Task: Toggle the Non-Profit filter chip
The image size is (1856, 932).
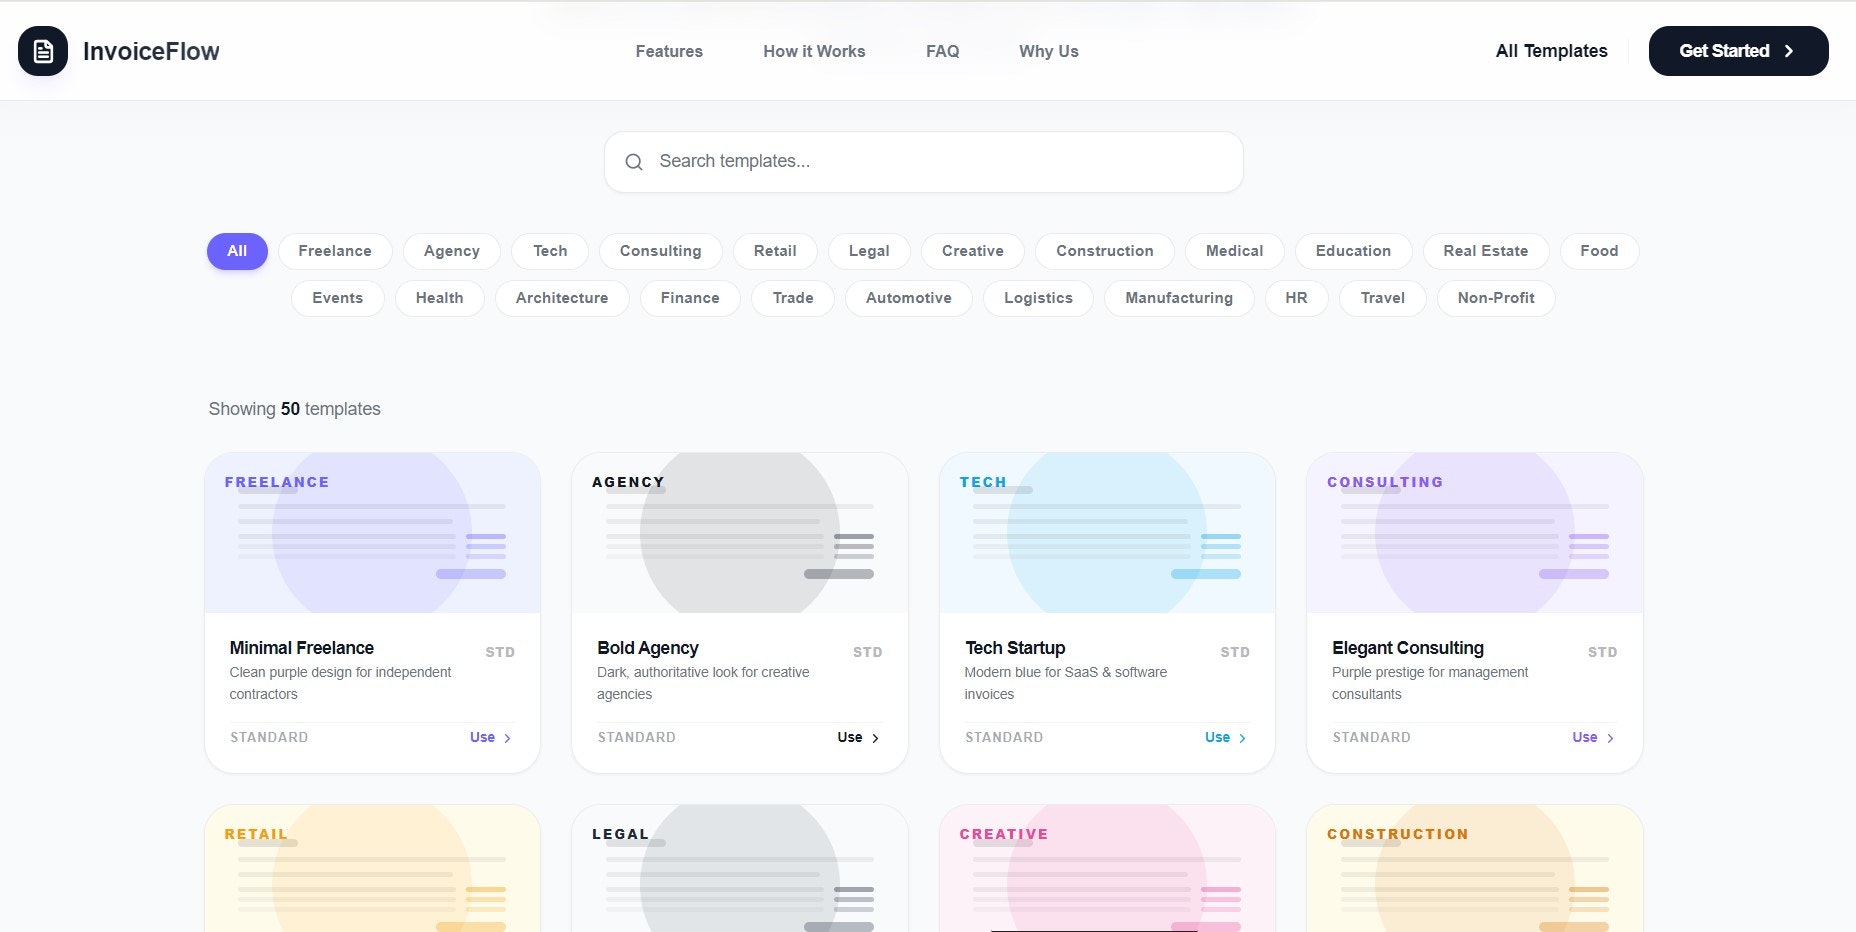Action: click(1495, 298)
